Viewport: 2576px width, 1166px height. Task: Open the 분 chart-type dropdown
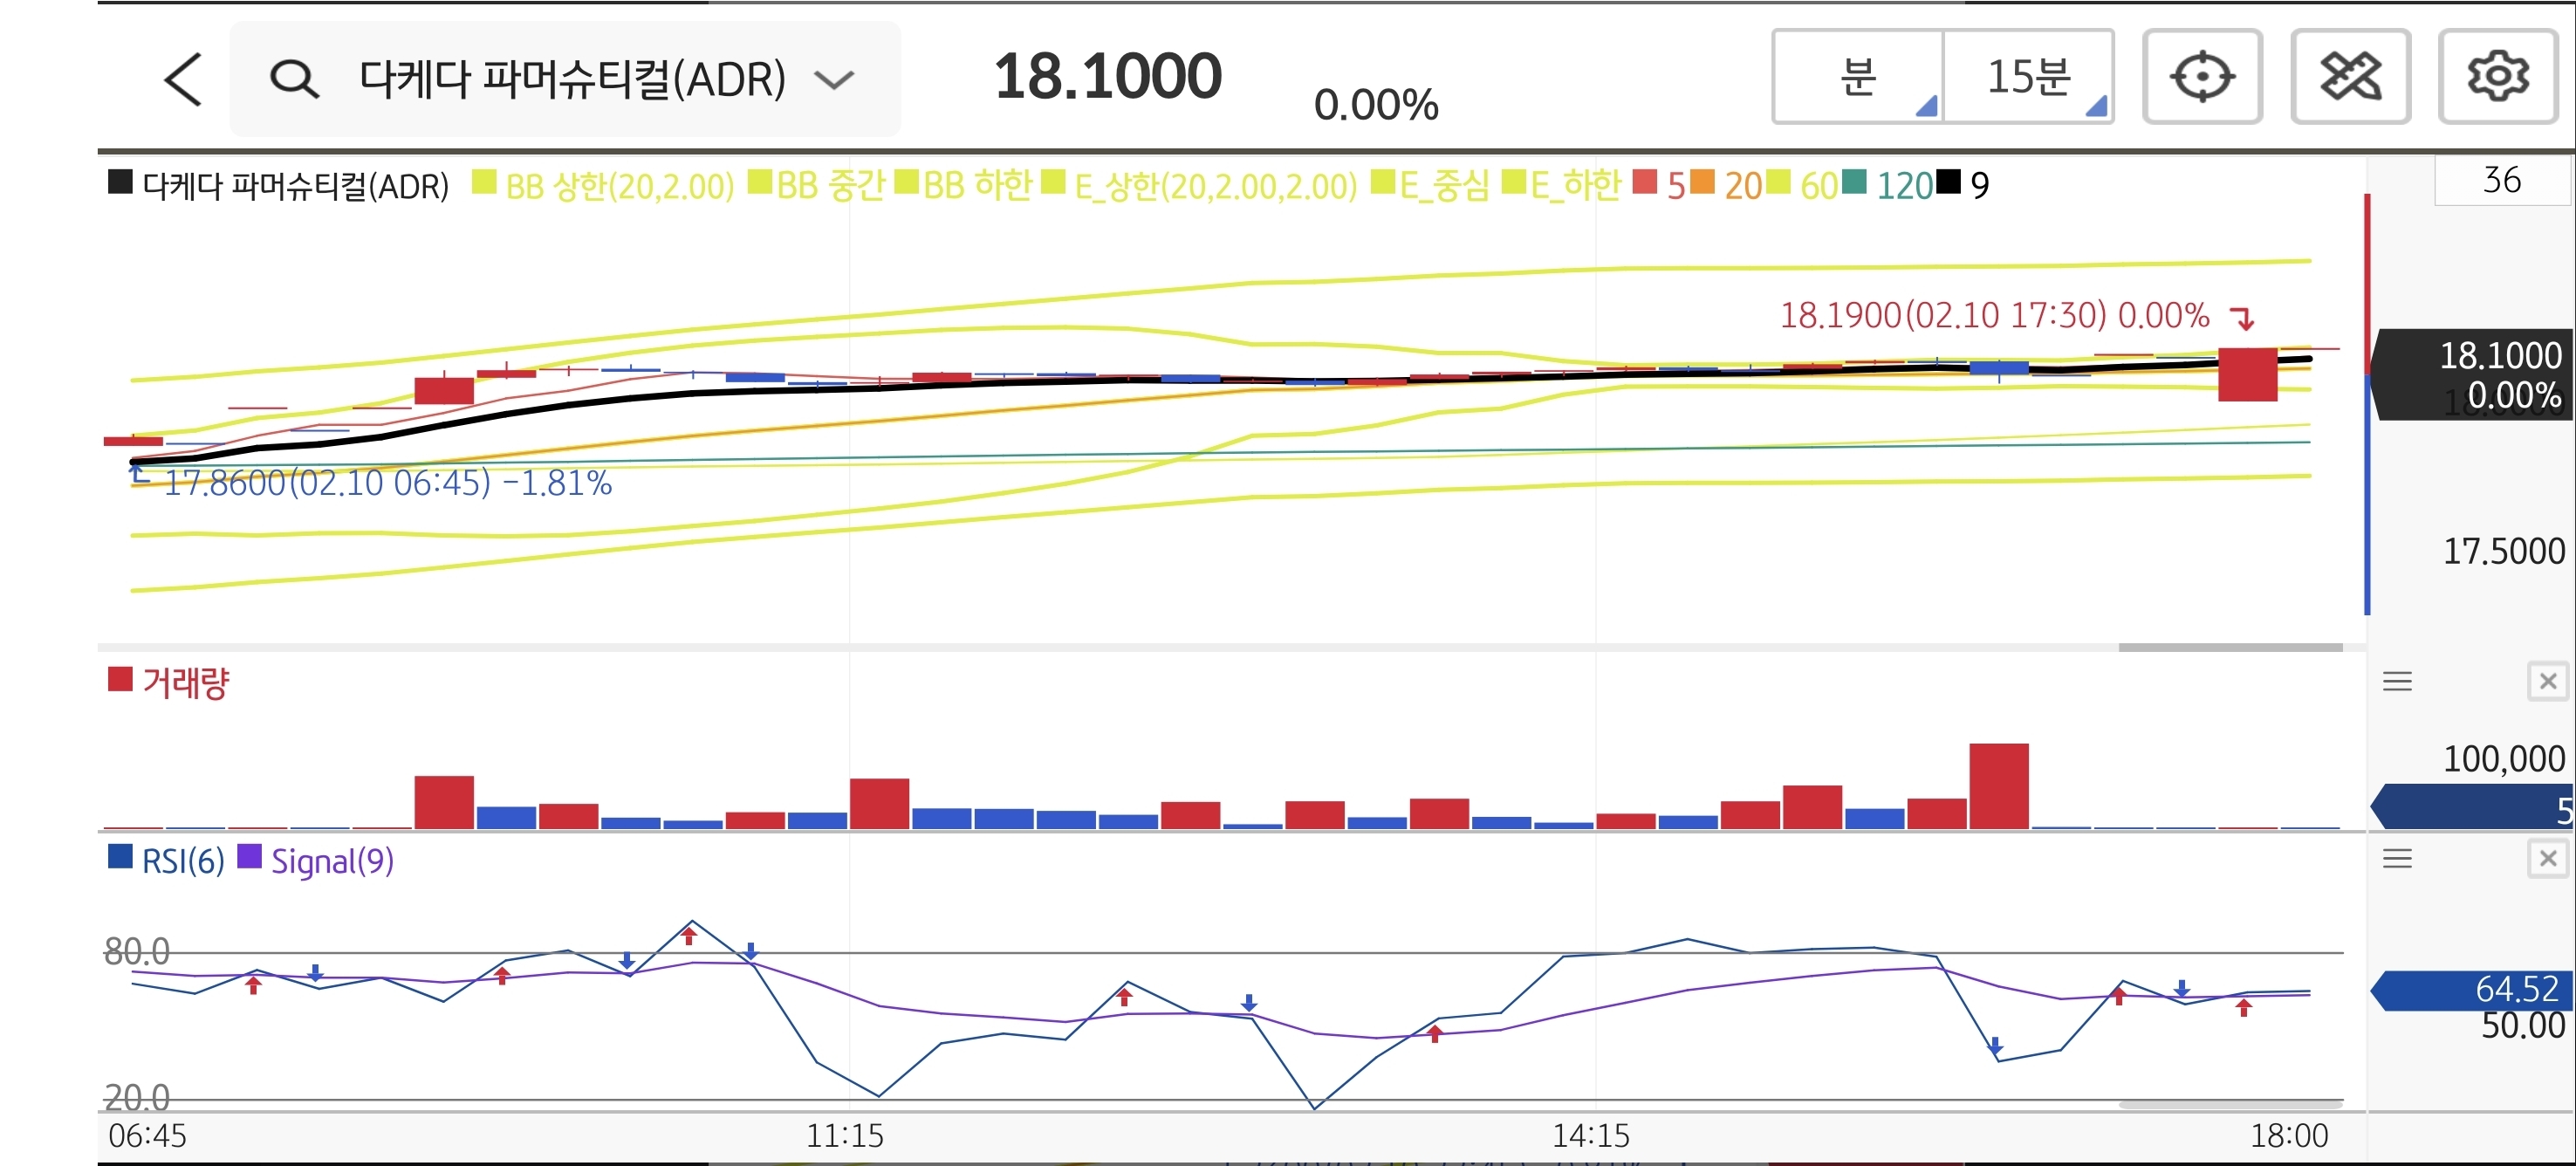tap(1858, 77)
